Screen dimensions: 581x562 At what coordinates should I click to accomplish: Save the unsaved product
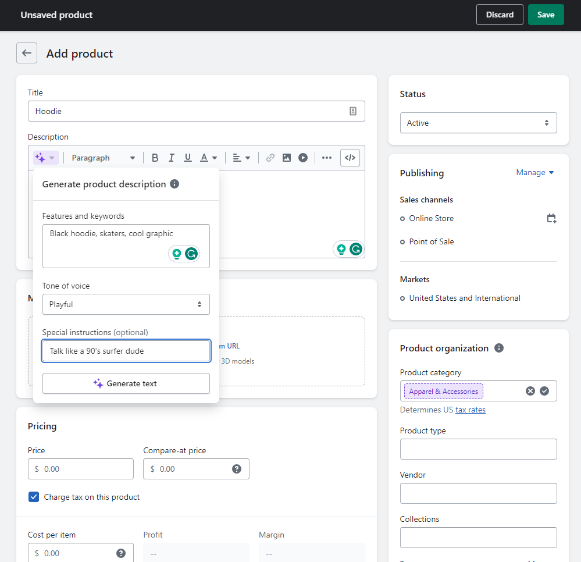coord(546,15)
